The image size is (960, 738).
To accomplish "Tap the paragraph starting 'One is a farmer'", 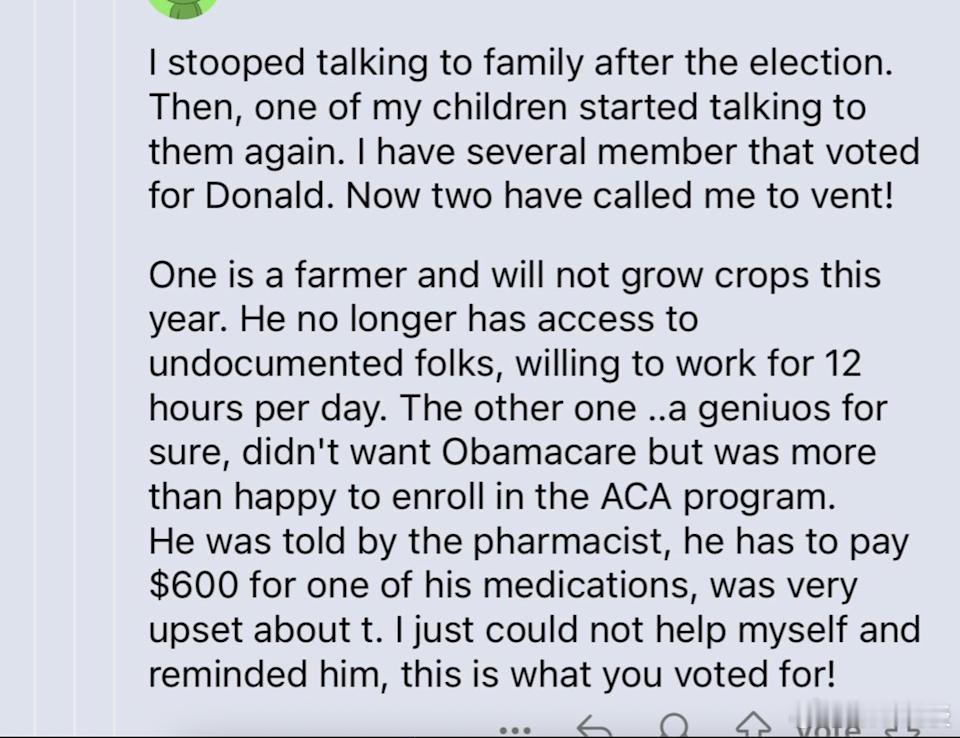I will pyautogui.click(x=534, y=474).
